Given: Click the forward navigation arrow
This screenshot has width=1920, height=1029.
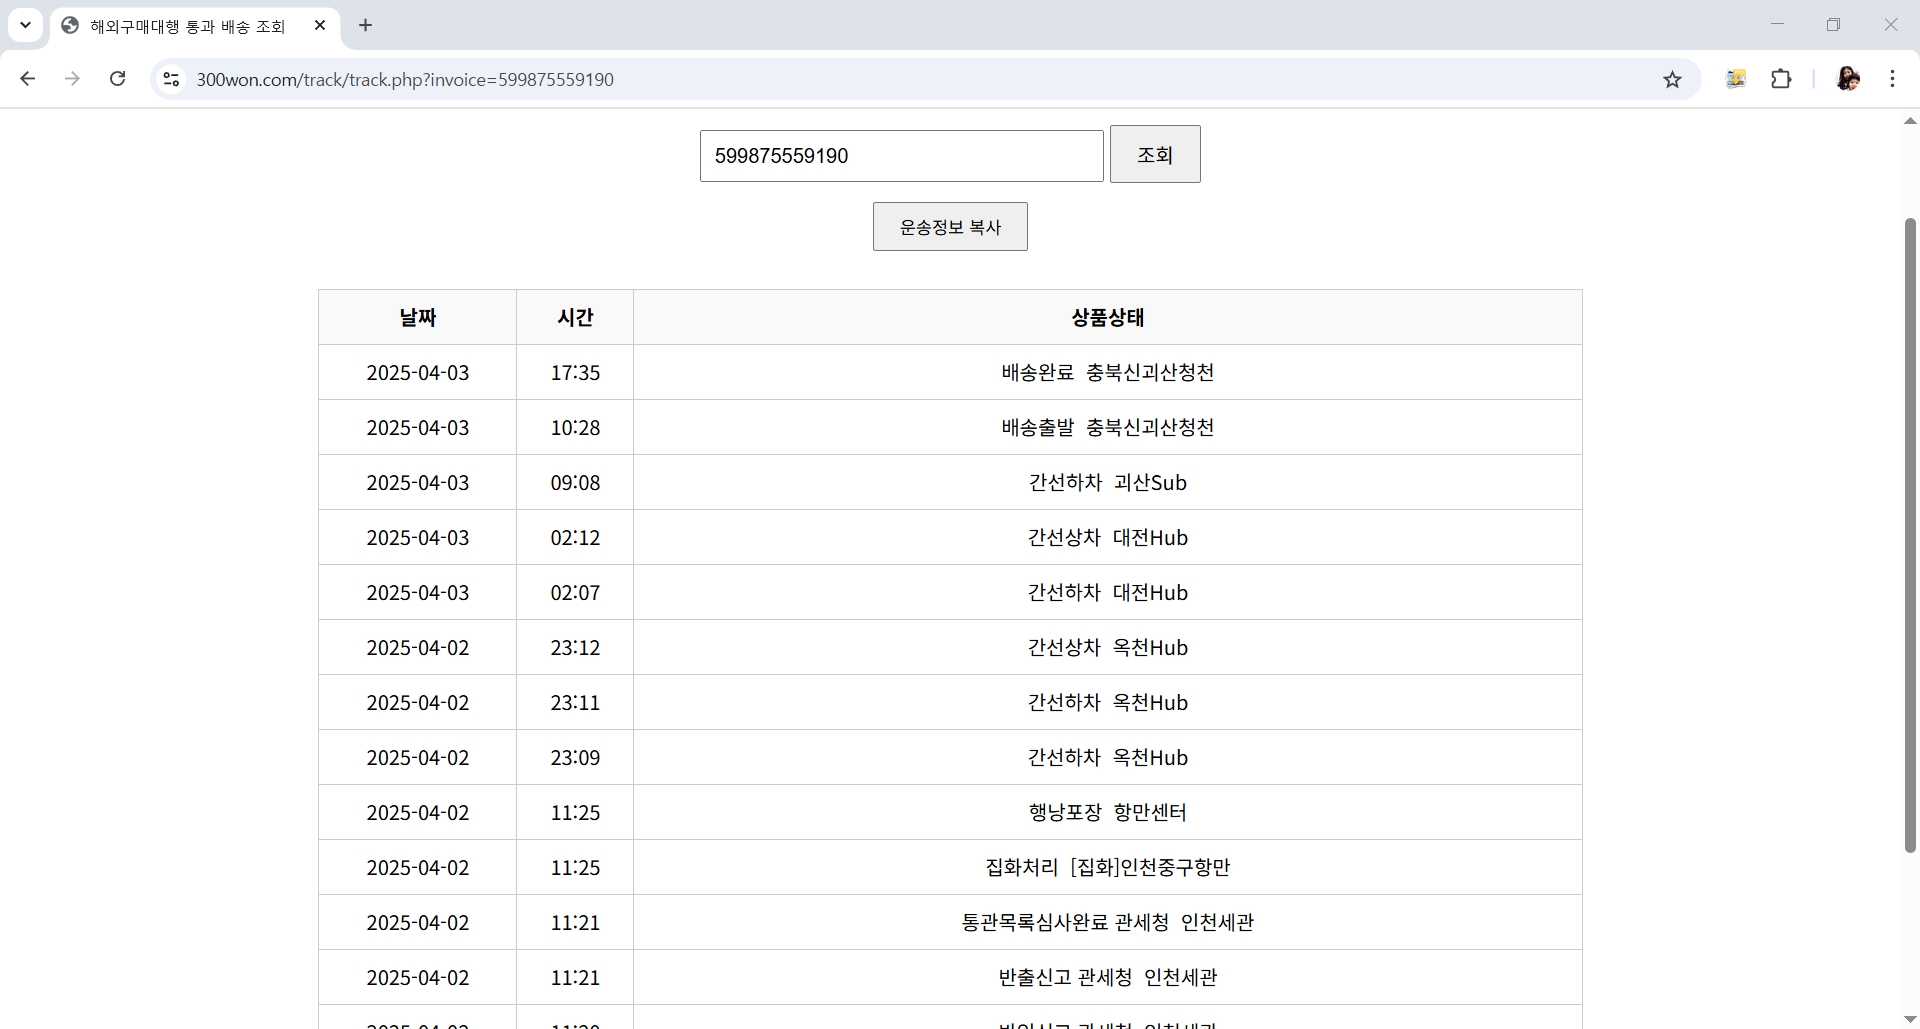Looking at the screenshot, I should coord(72,79).
